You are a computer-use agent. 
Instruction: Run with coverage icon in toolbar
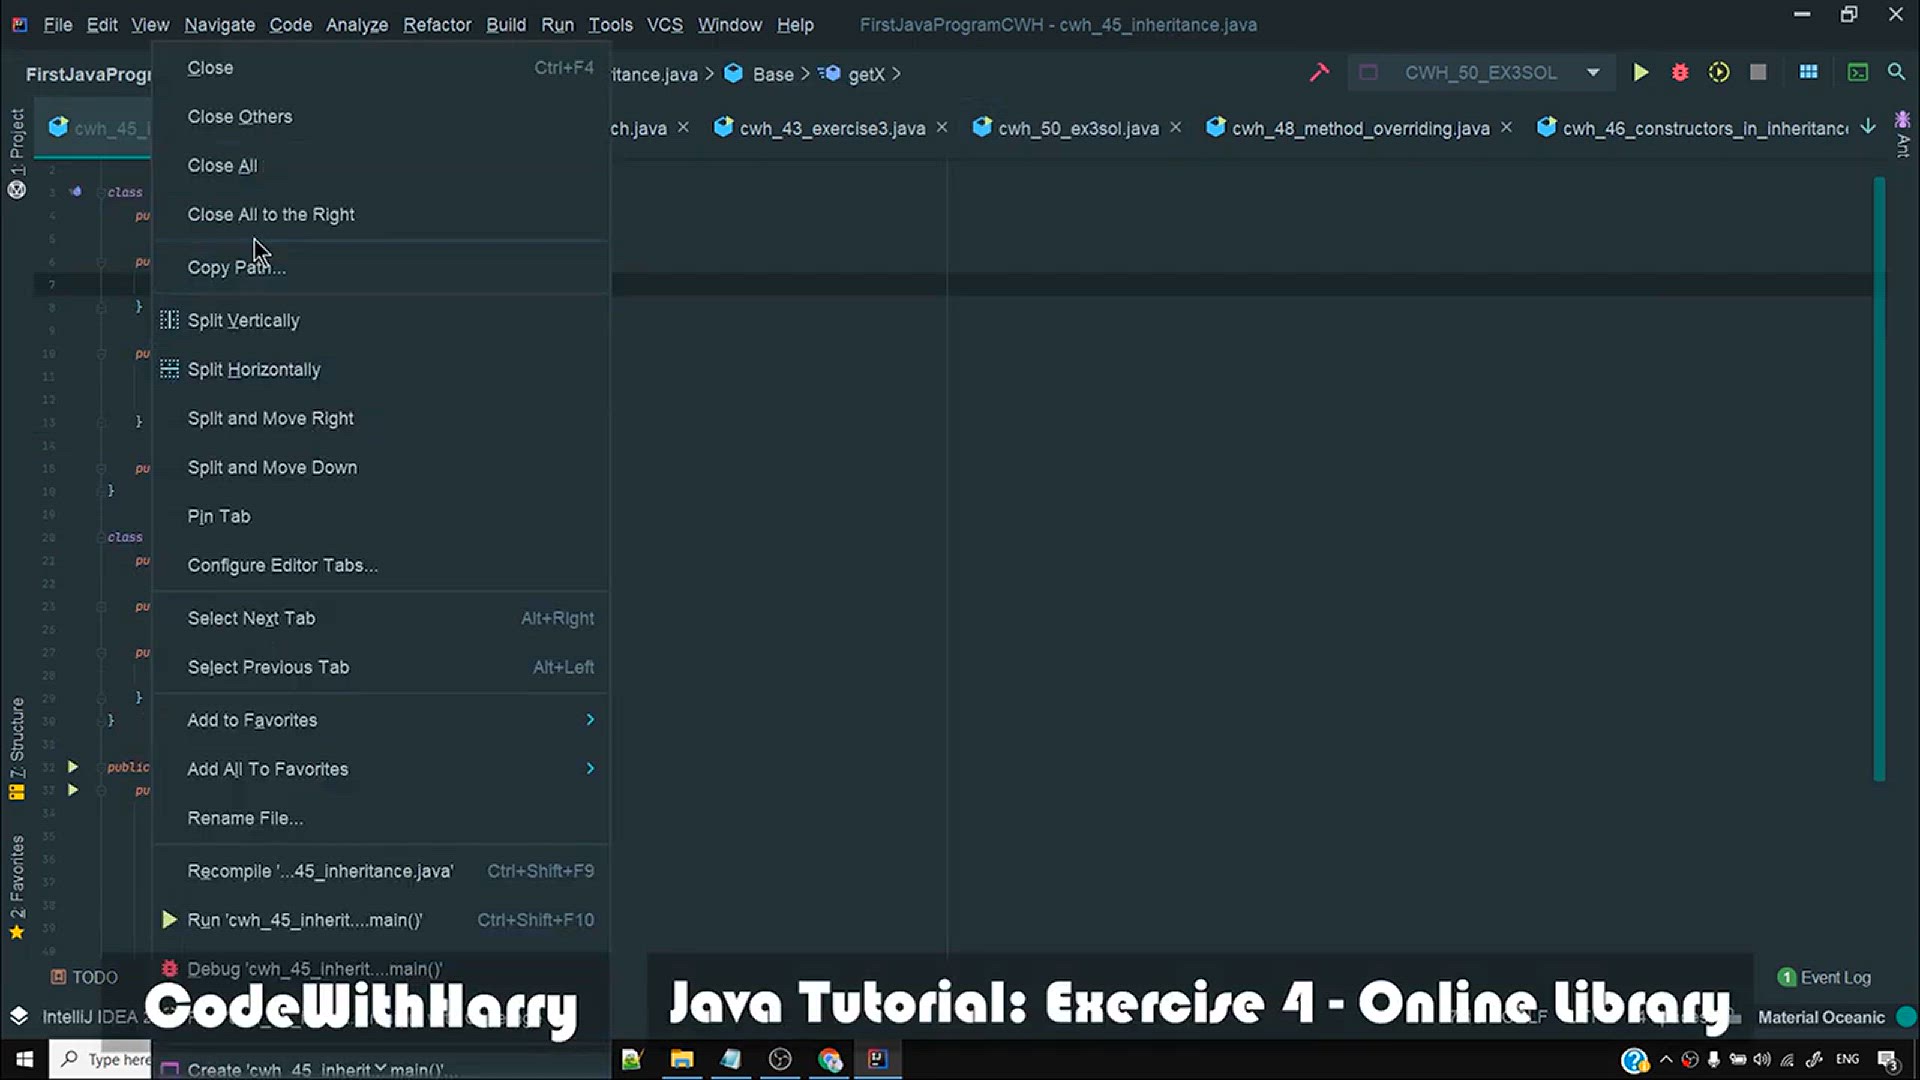point(1719,72)
